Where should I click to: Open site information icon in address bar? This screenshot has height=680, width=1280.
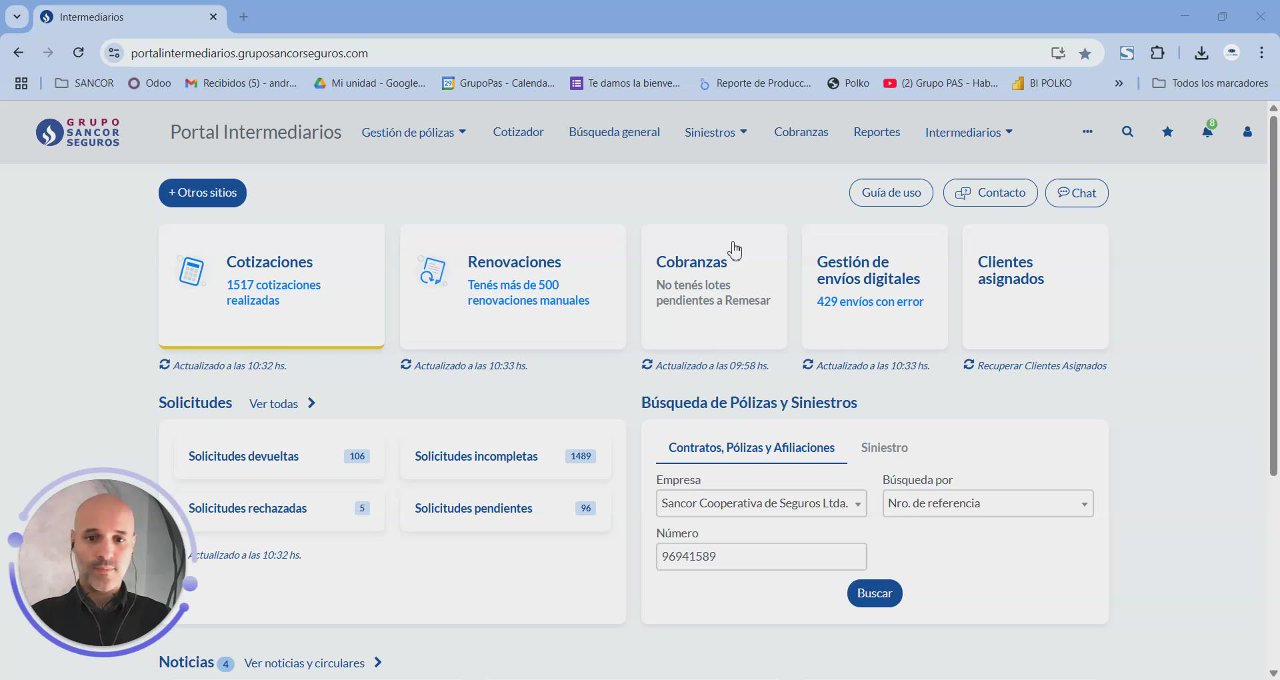pyautogui.click(x=114, y=53)
